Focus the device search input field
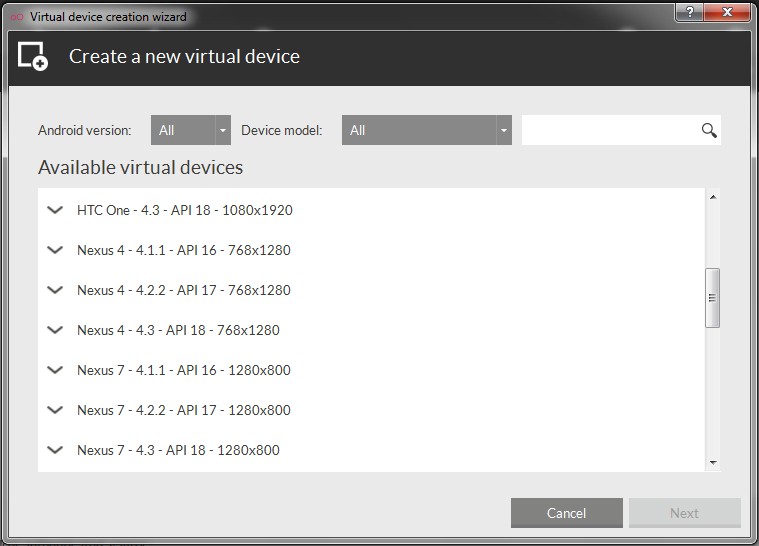This screenshot has width=759, height=546. (621, 130)
